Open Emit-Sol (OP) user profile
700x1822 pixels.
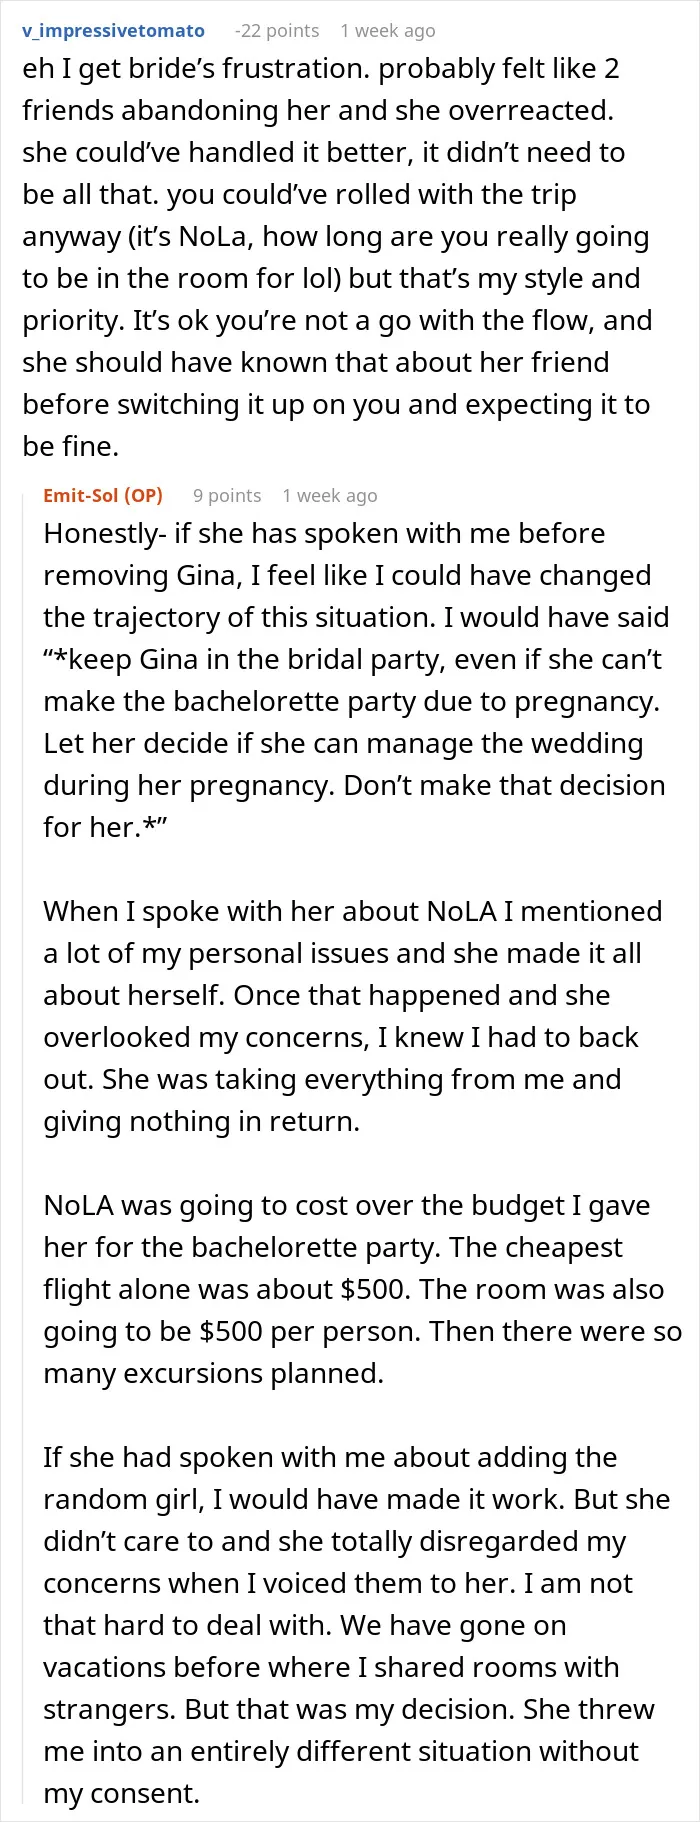click(103, 496)
